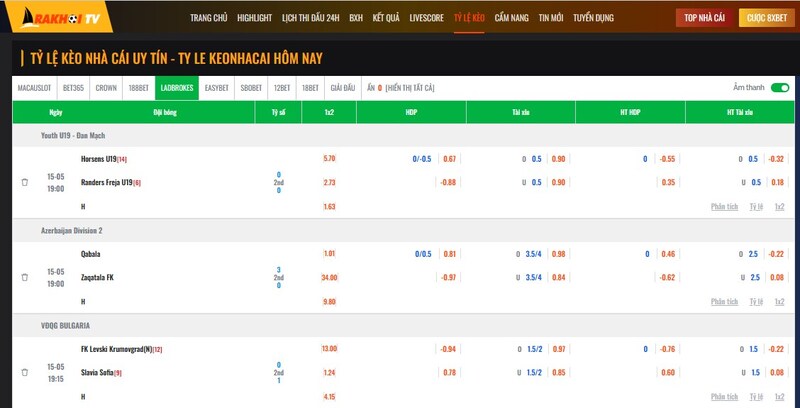Viewport: 800px width, 408px height.
Task: Click the 4.15 draw odds
Action: [x=329, y=396]
